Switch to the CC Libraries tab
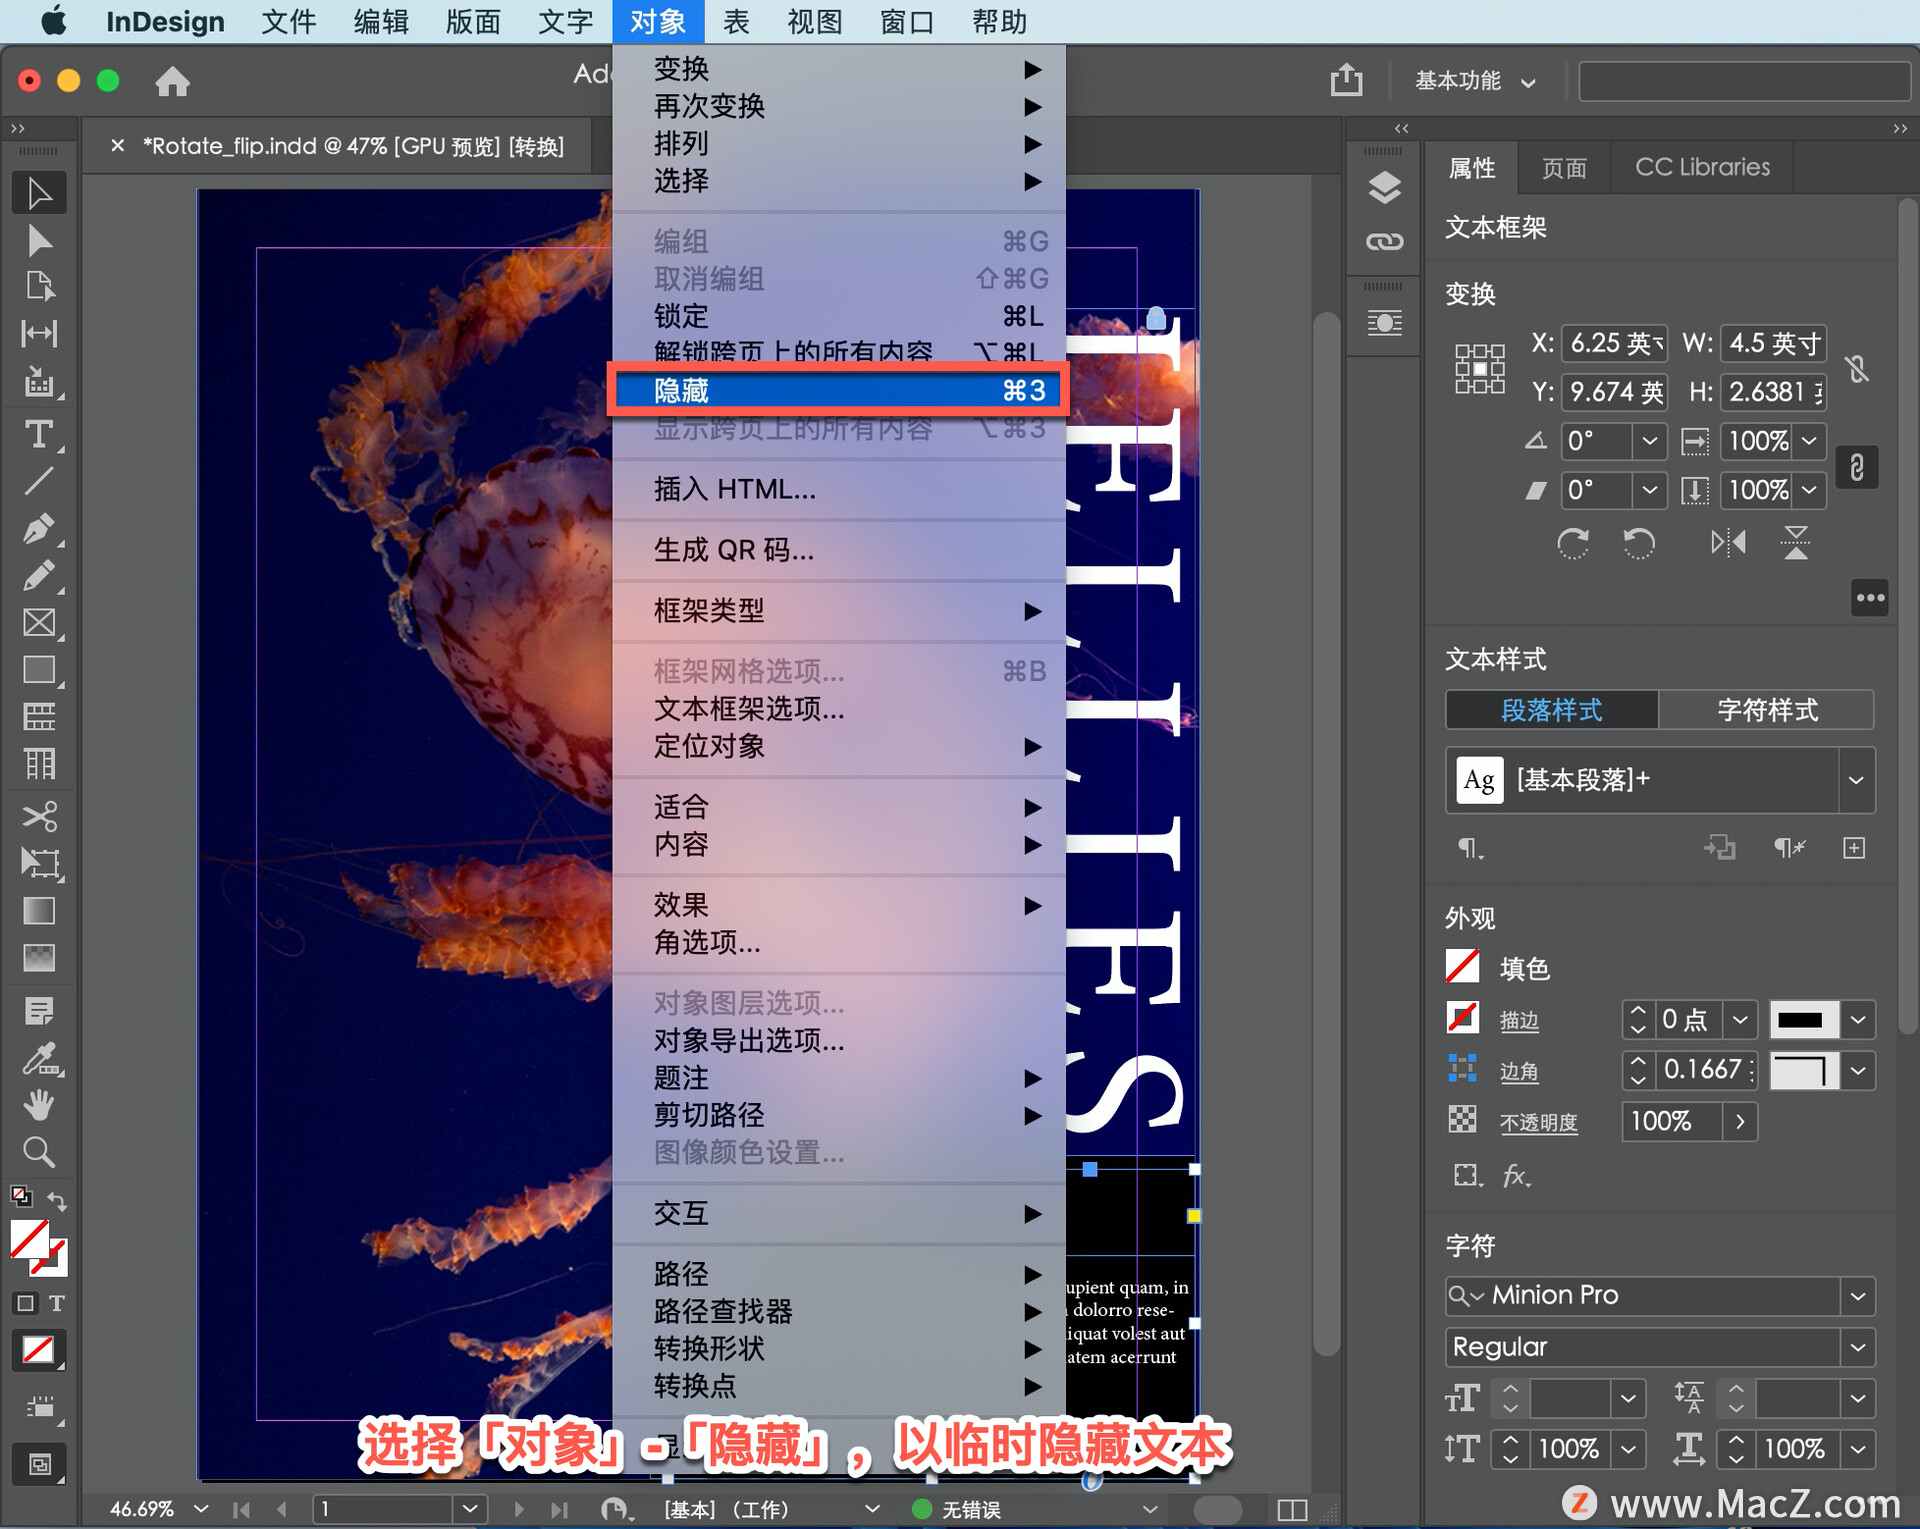This screenshot has height=1529, width=1920. point(1702,167)
